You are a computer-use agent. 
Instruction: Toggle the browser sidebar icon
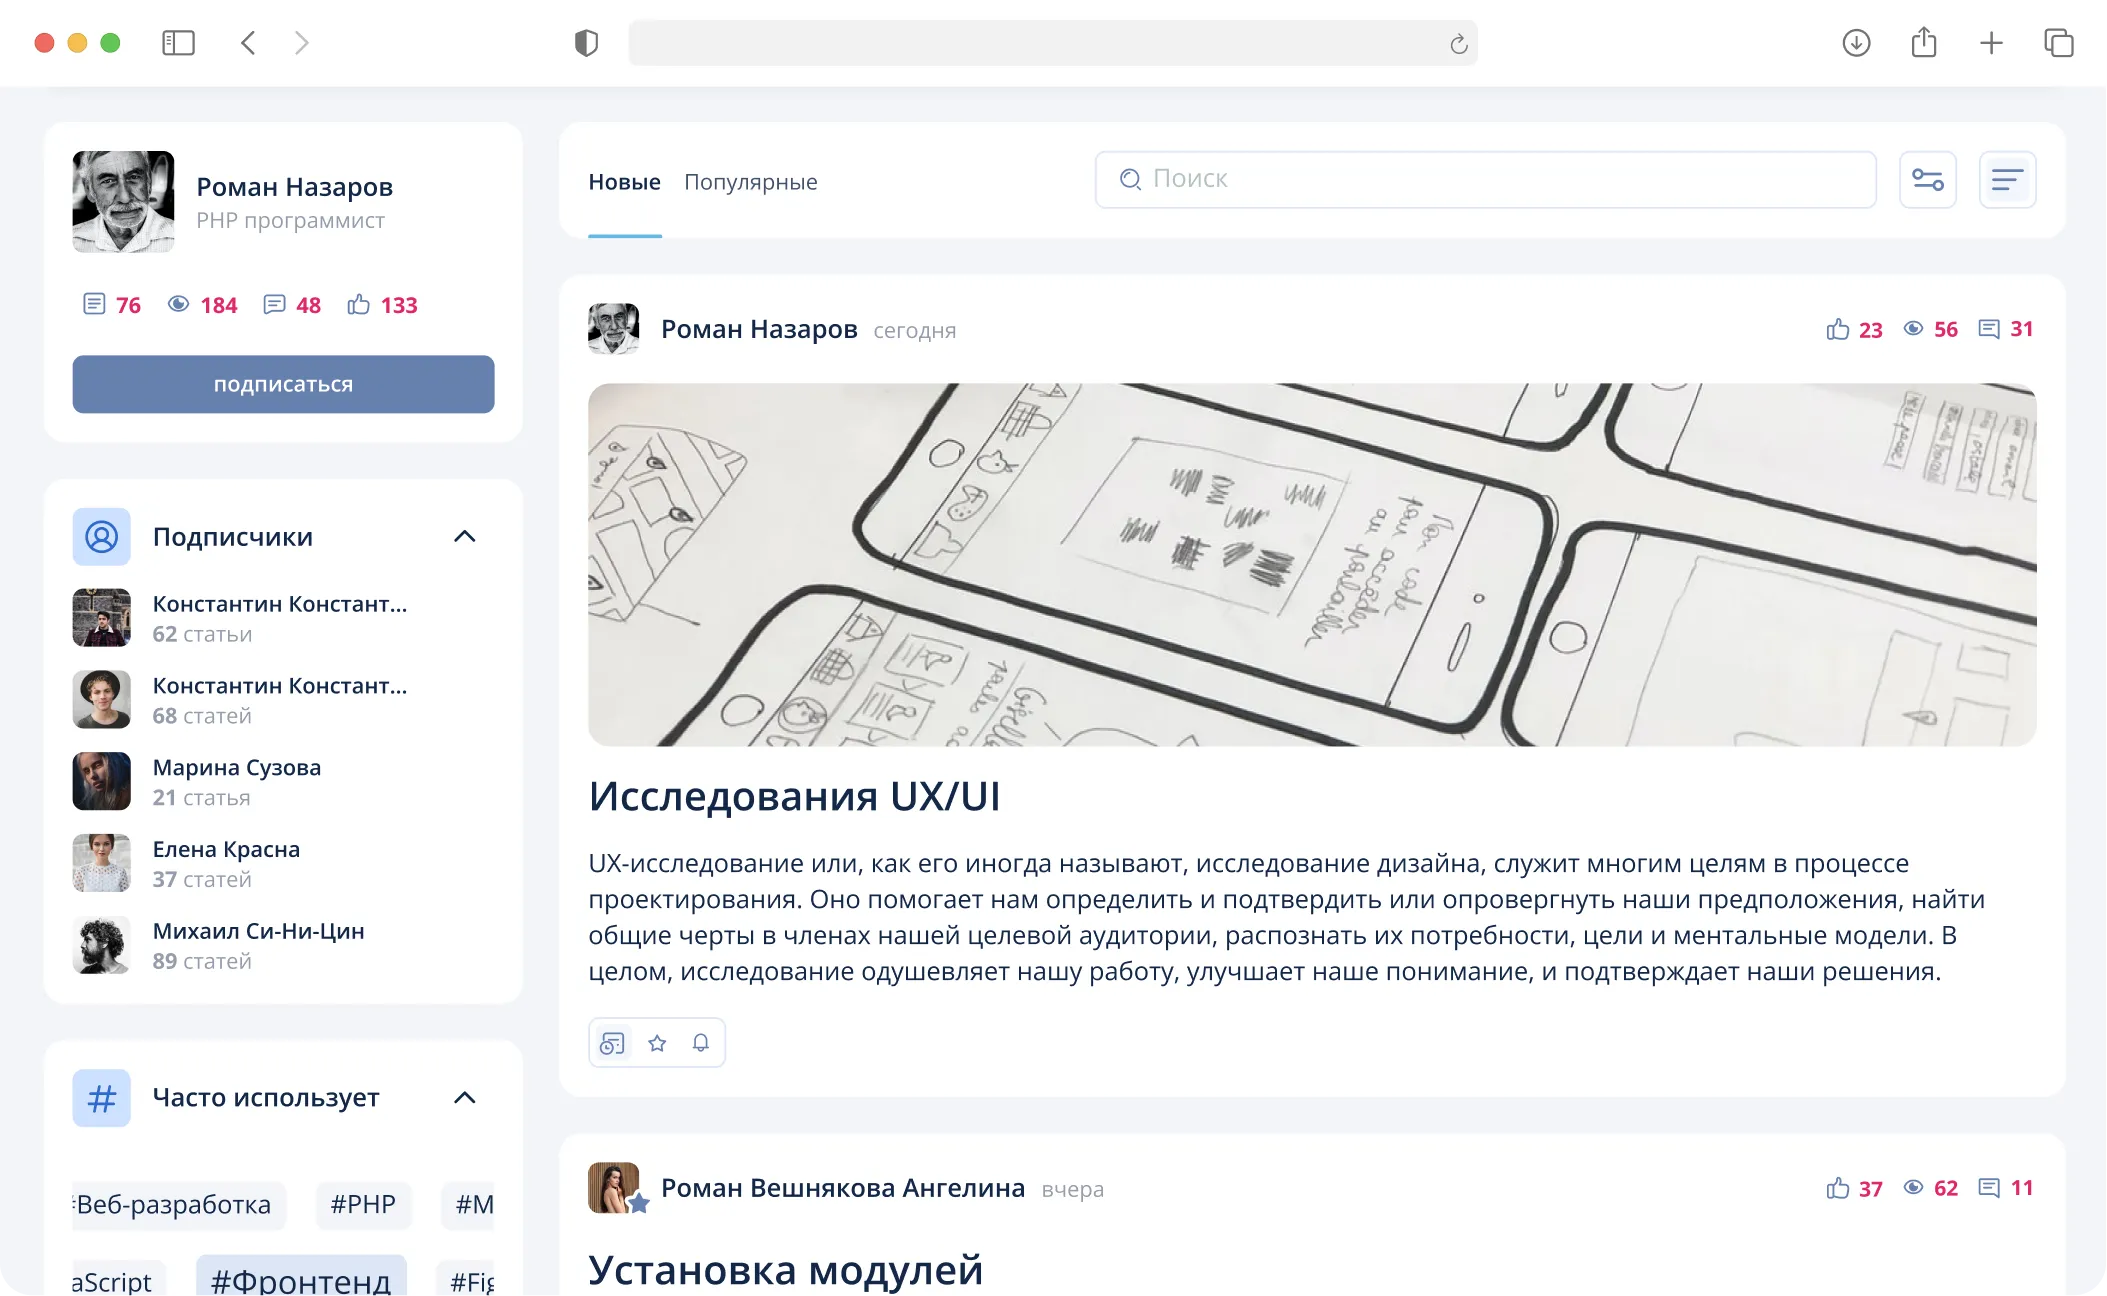[178, 43]
